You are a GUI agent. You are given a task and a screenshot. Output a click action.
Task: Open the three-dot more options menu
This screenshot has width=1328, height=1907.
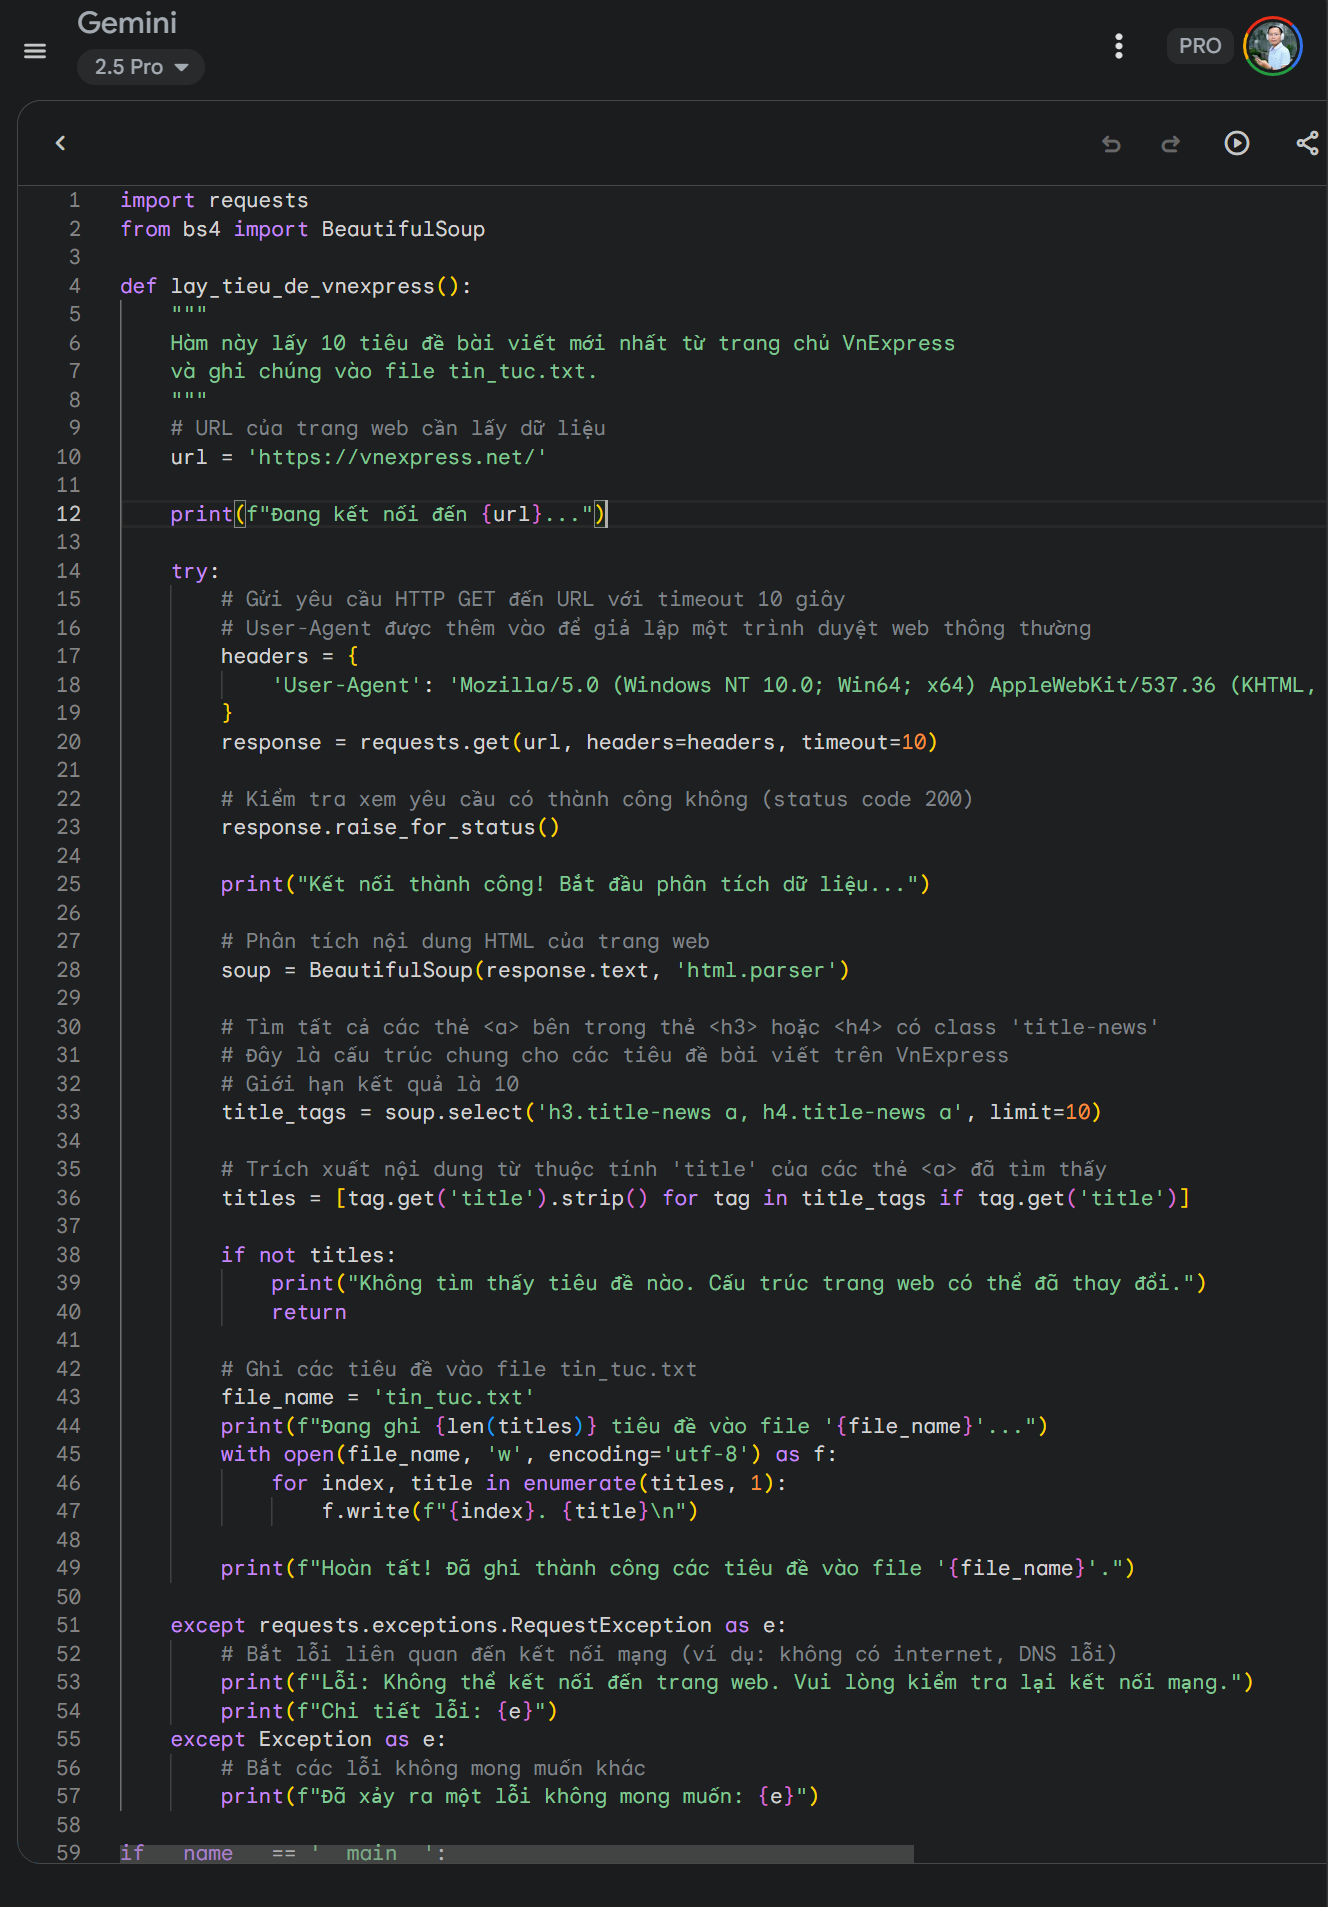click(x=1119, y=46)
